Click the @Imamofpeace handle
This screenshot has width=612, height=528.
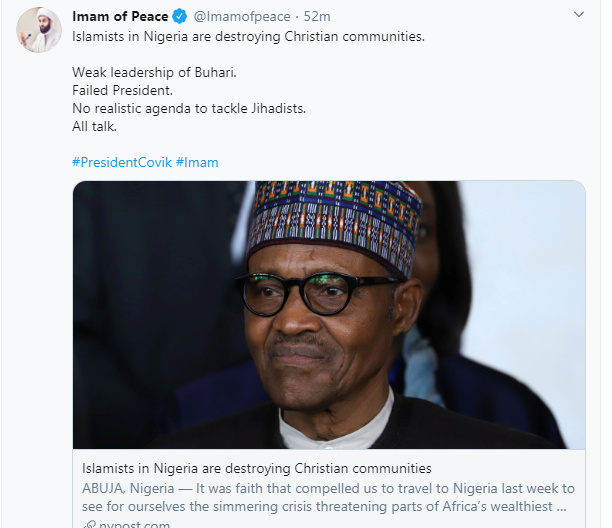click(242, 16)
